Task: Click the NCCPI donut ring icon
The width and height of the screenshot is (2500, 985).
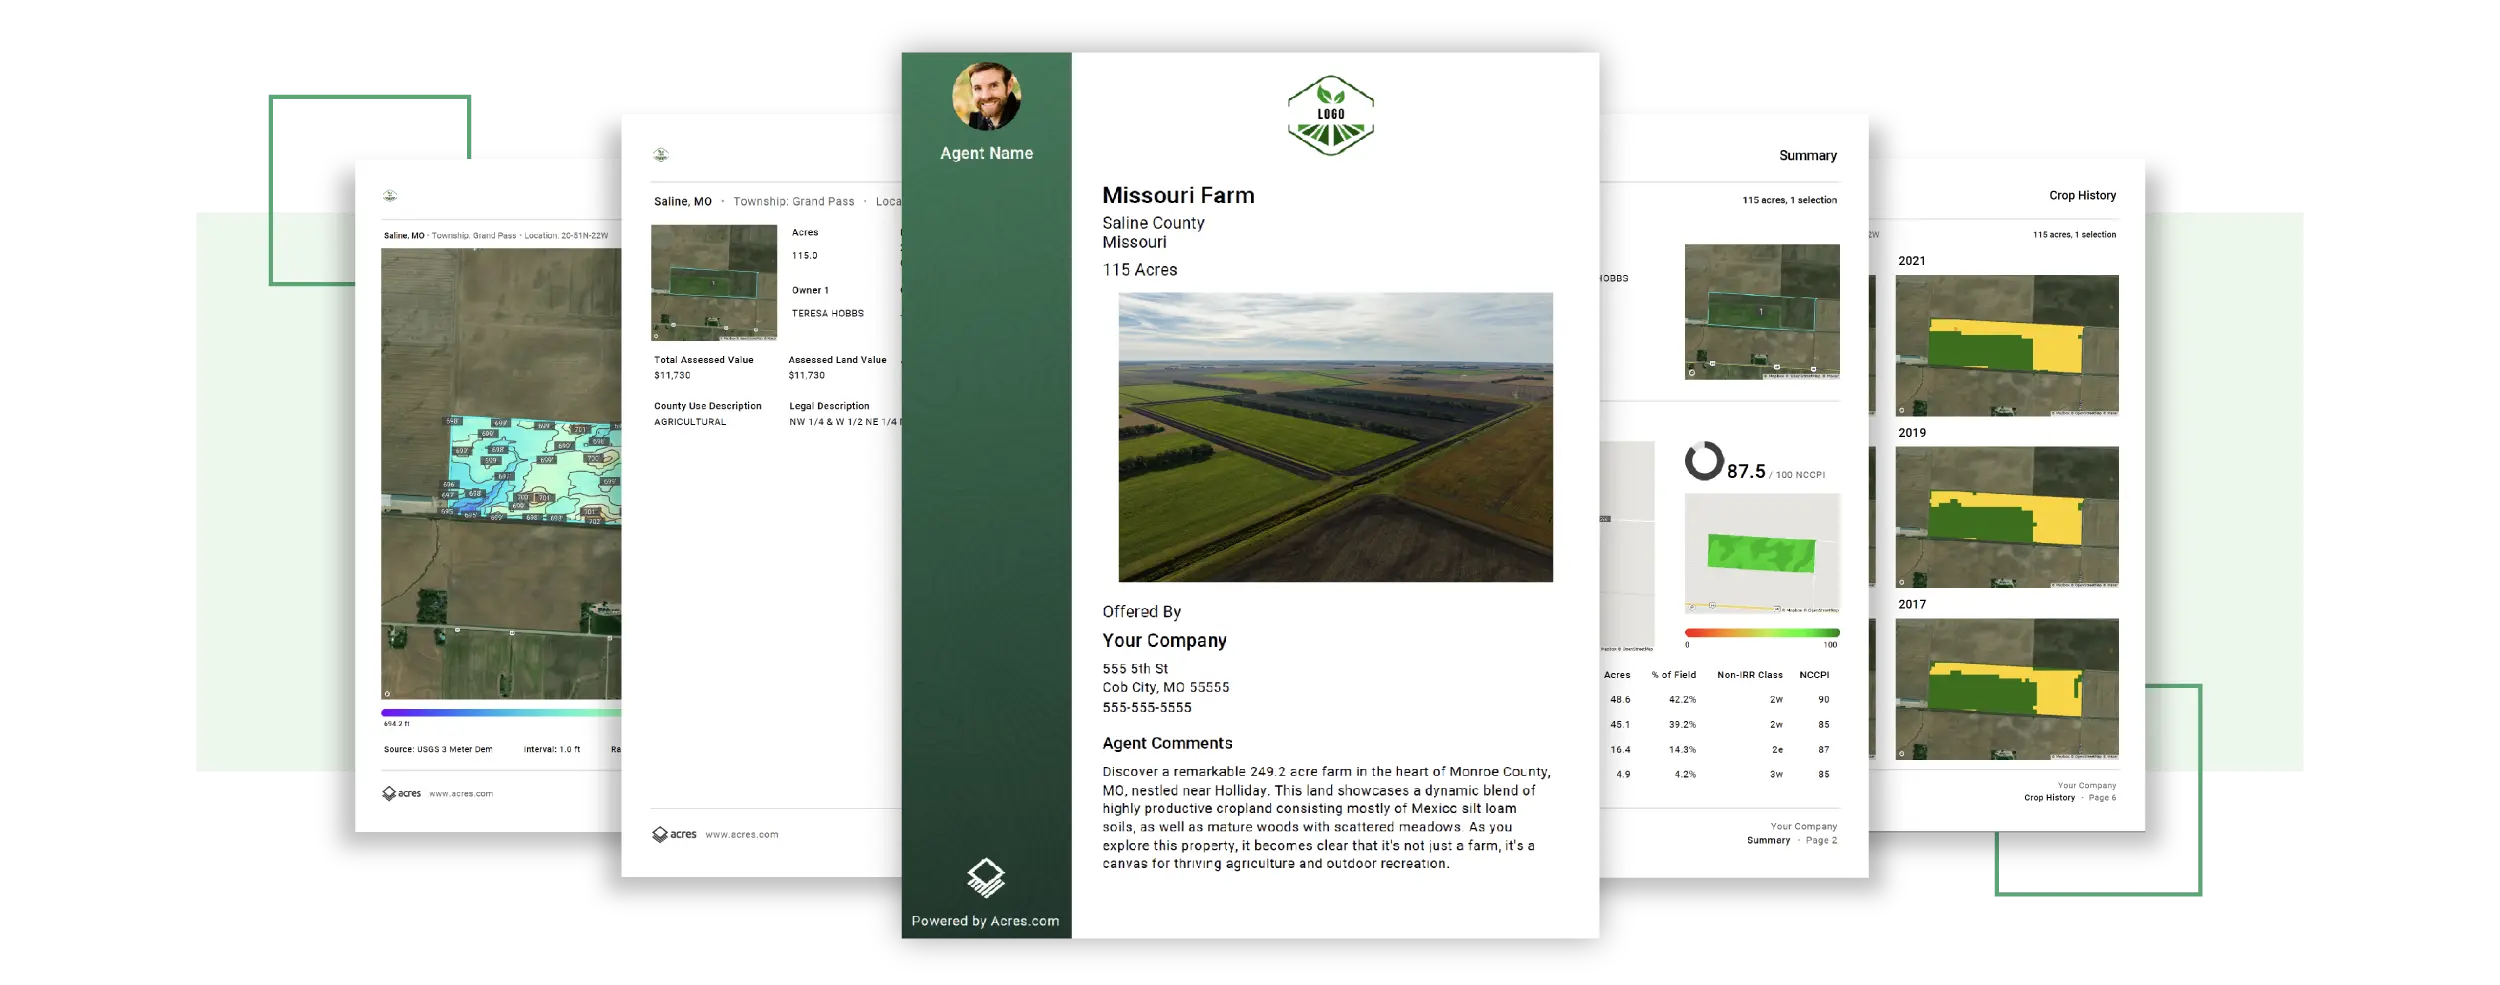Action: (1704, 461)
